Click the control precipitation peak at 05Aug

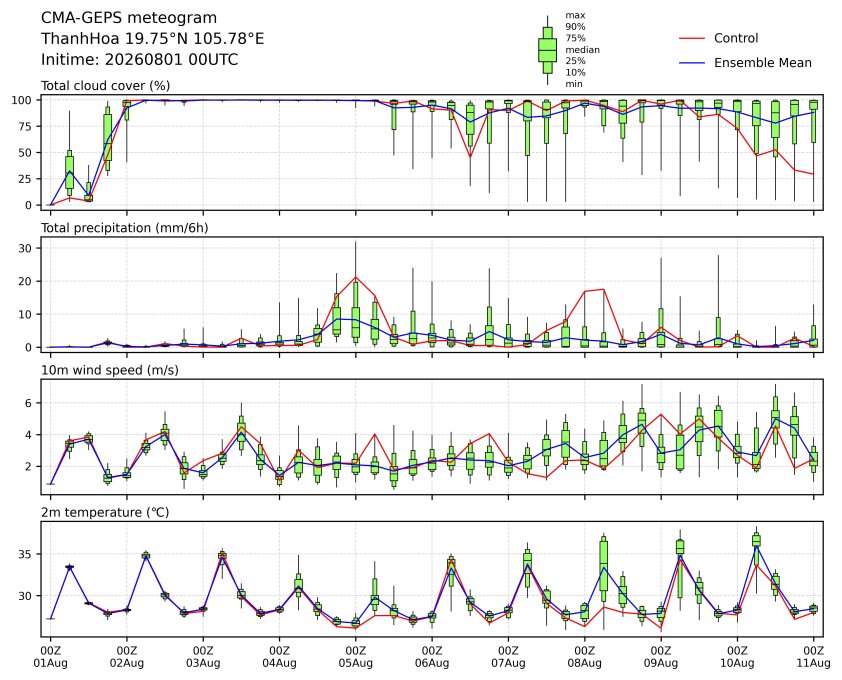coord(355,277)
